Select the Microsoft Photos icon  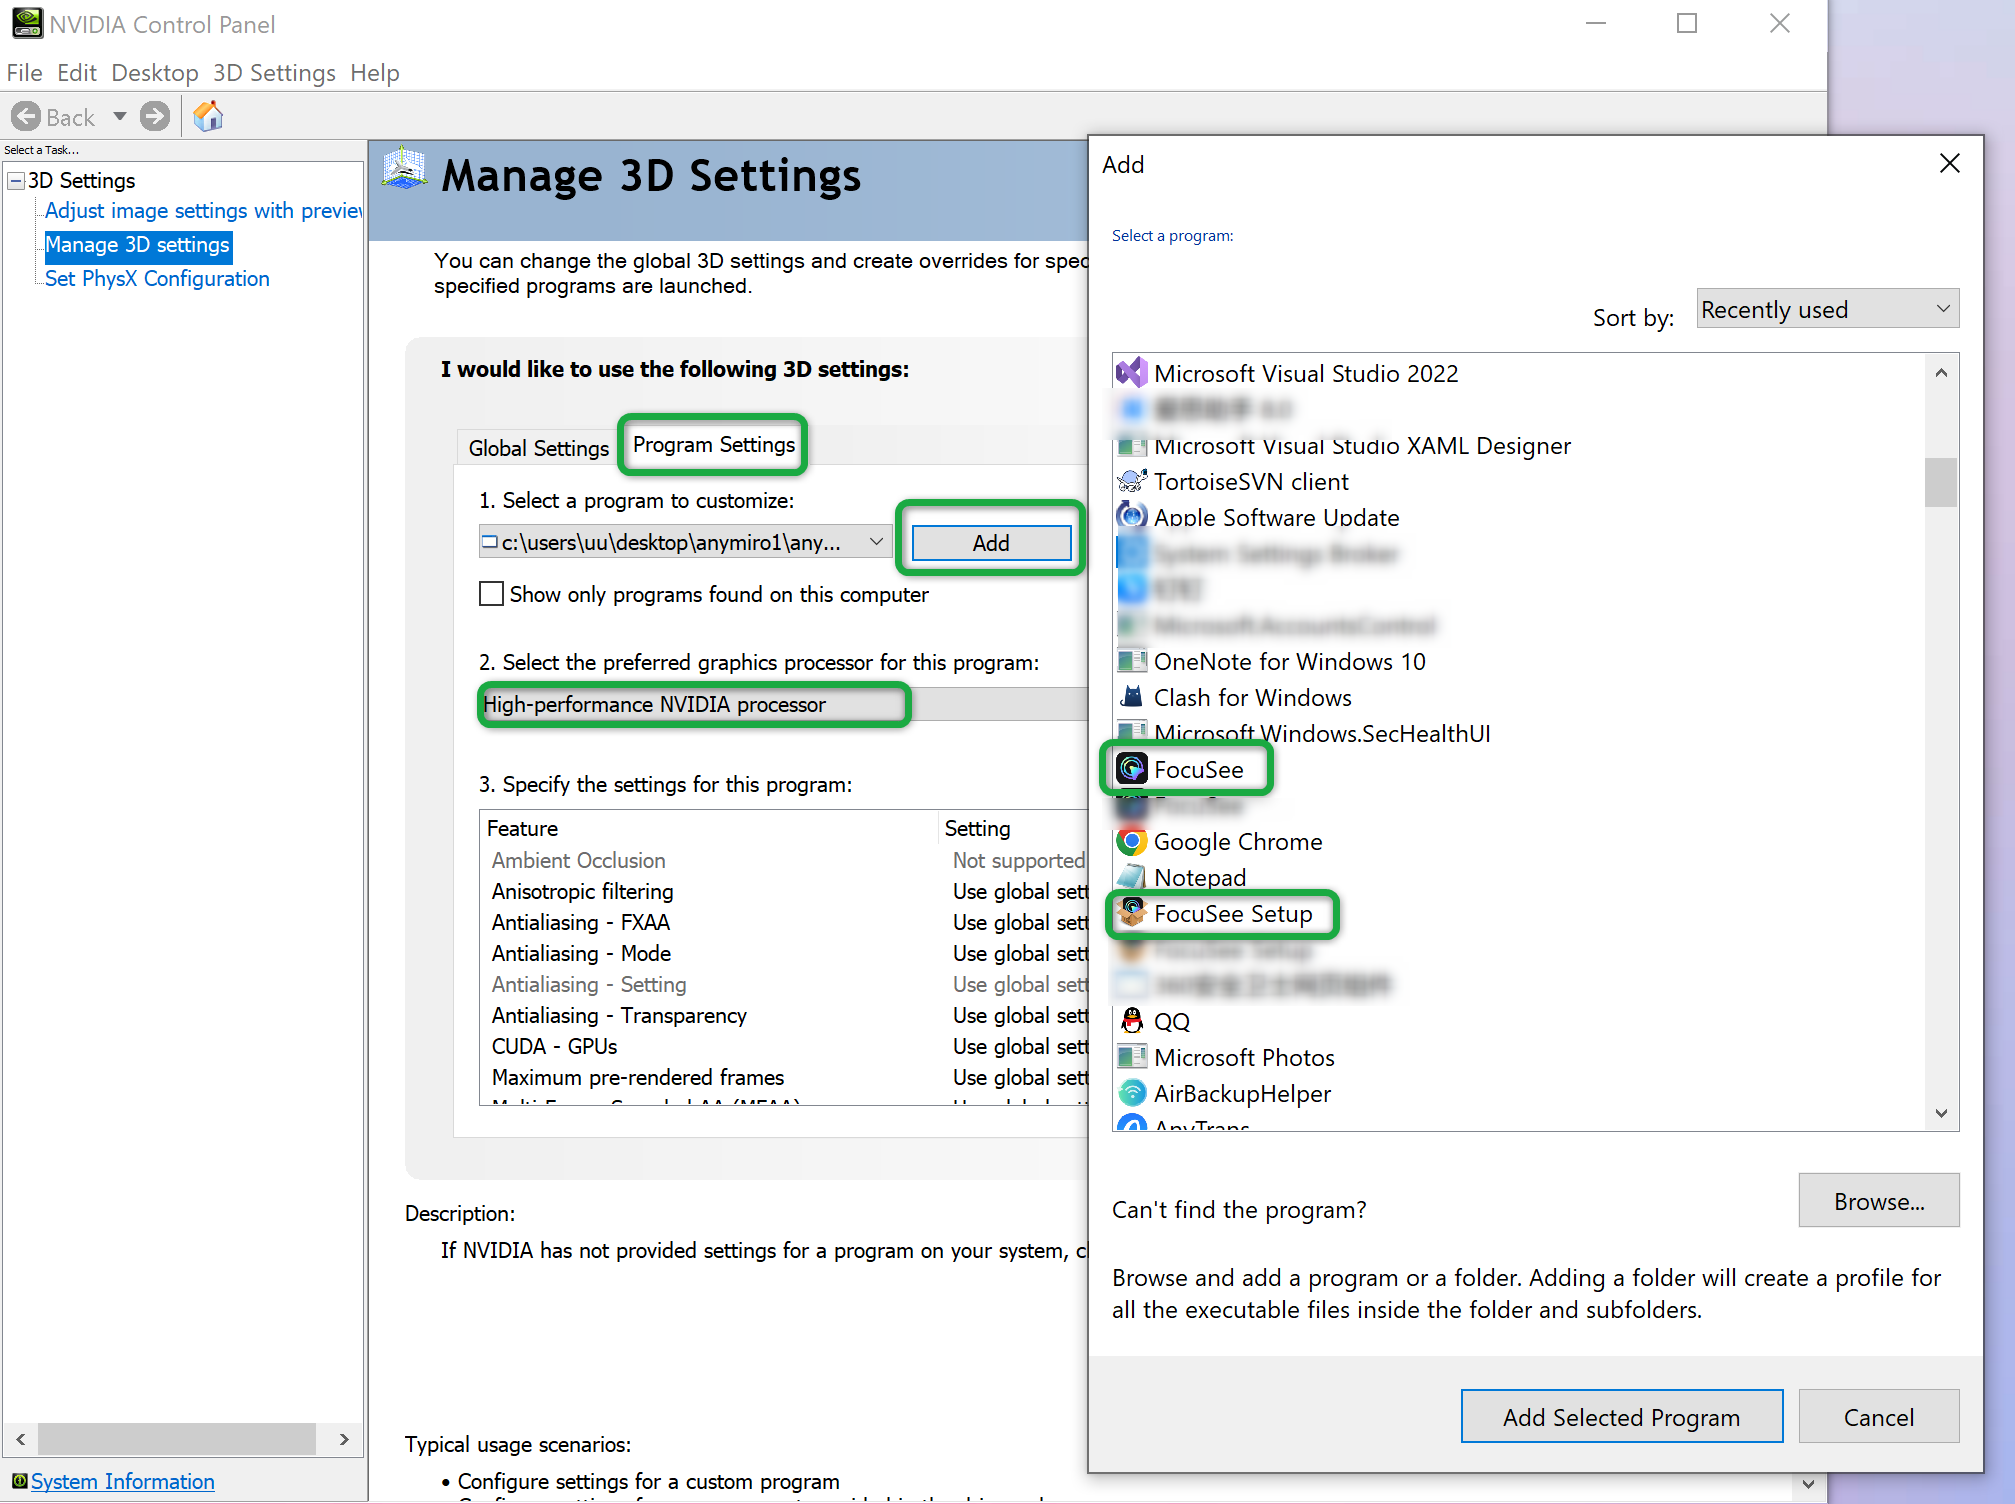1131,1057
